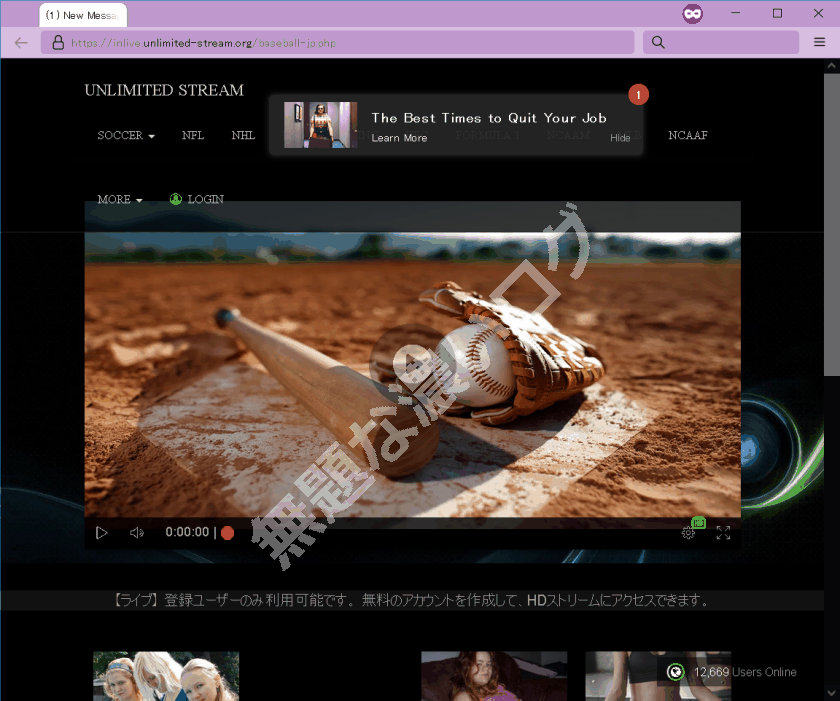840x701 pixels.
Task: Open the NFL menu item
Action: (x=193, y=135)
